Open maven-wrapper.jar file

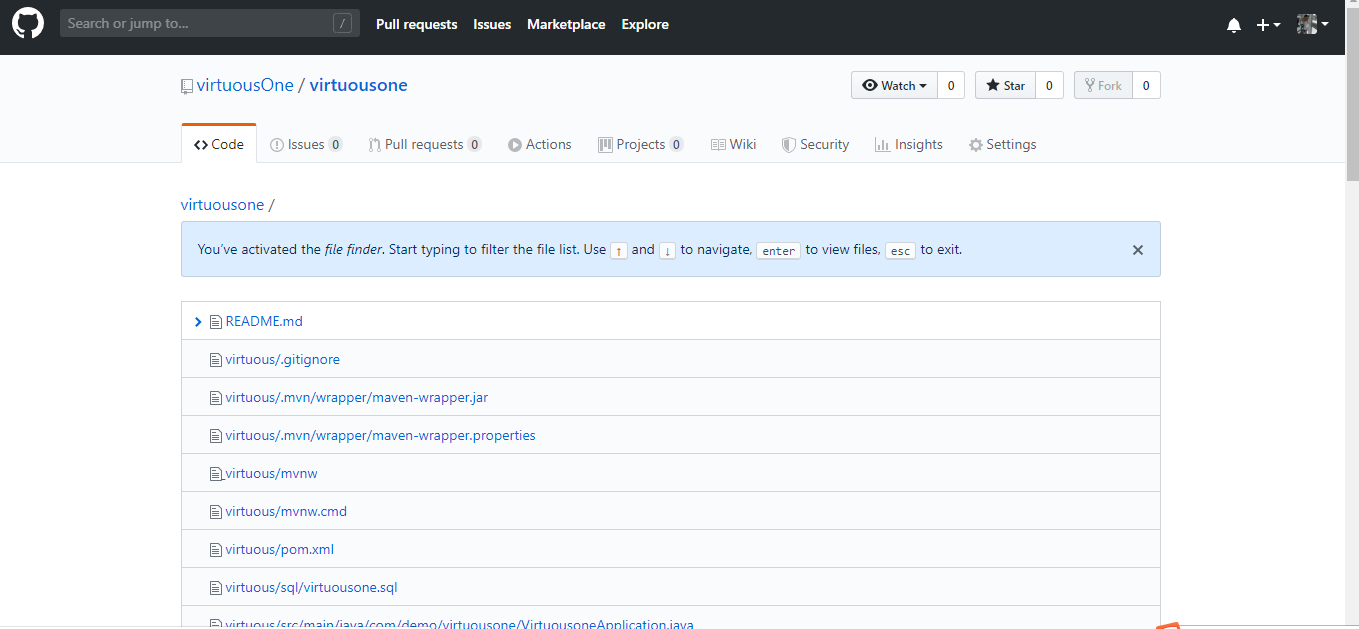(x=357, y=397)
